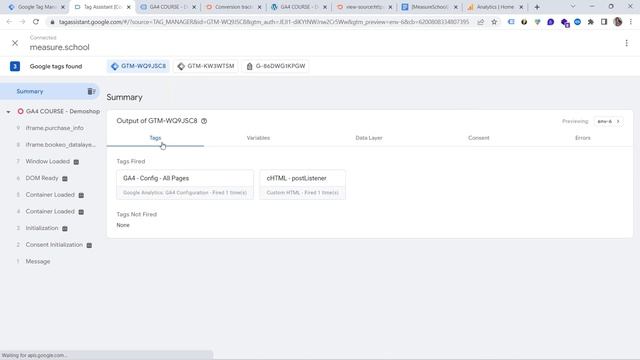640x360 pixels.
Task: Open the tab search dropdown arrow
Action: point(573,7)
